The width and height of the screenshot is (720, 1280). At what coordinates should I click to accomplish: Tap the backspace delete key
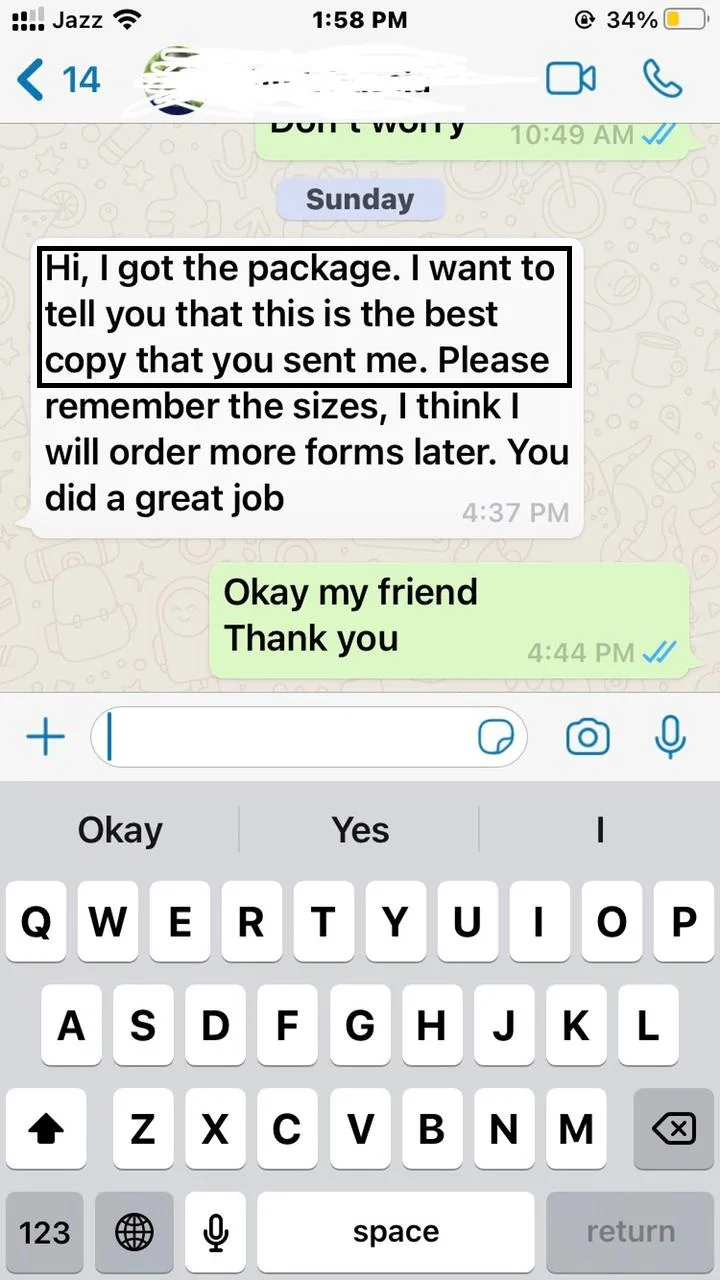pos(674,1129)
